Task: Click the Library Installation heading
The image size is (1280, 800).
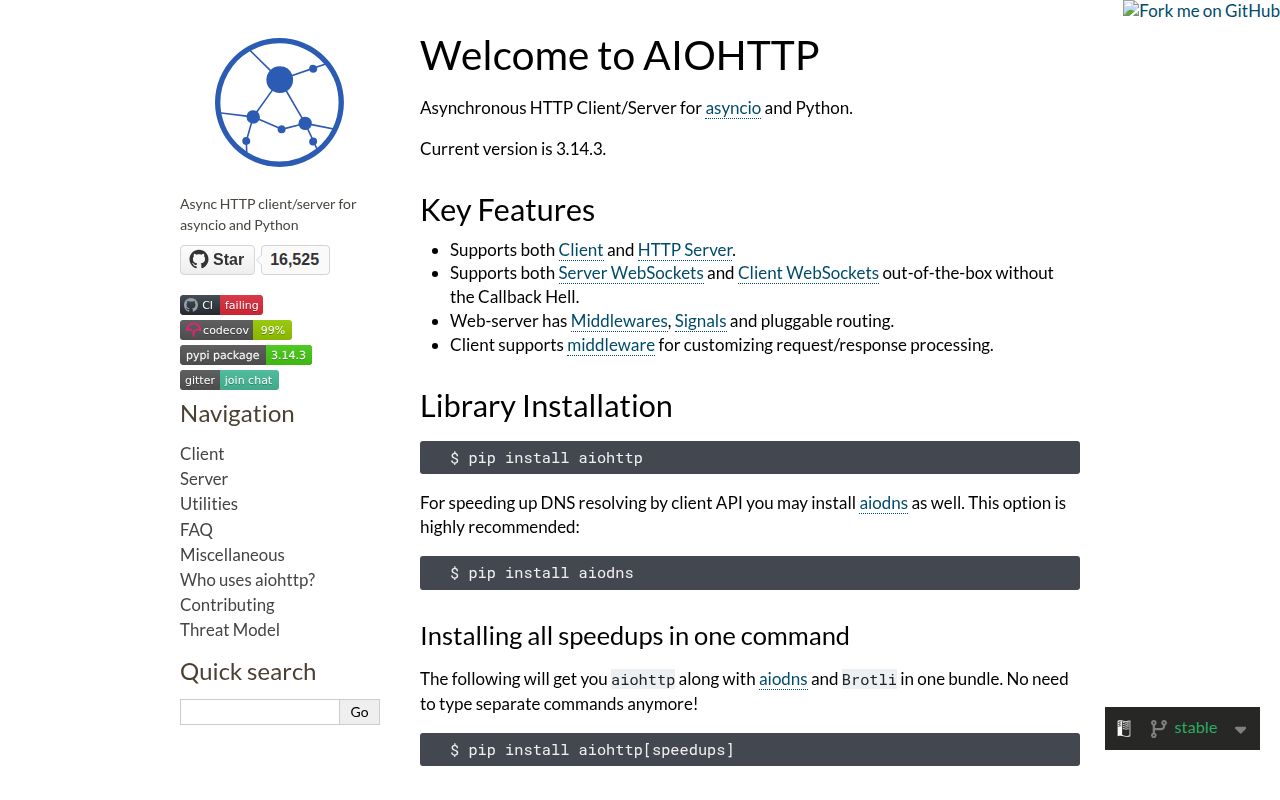Action: [546, 406]
